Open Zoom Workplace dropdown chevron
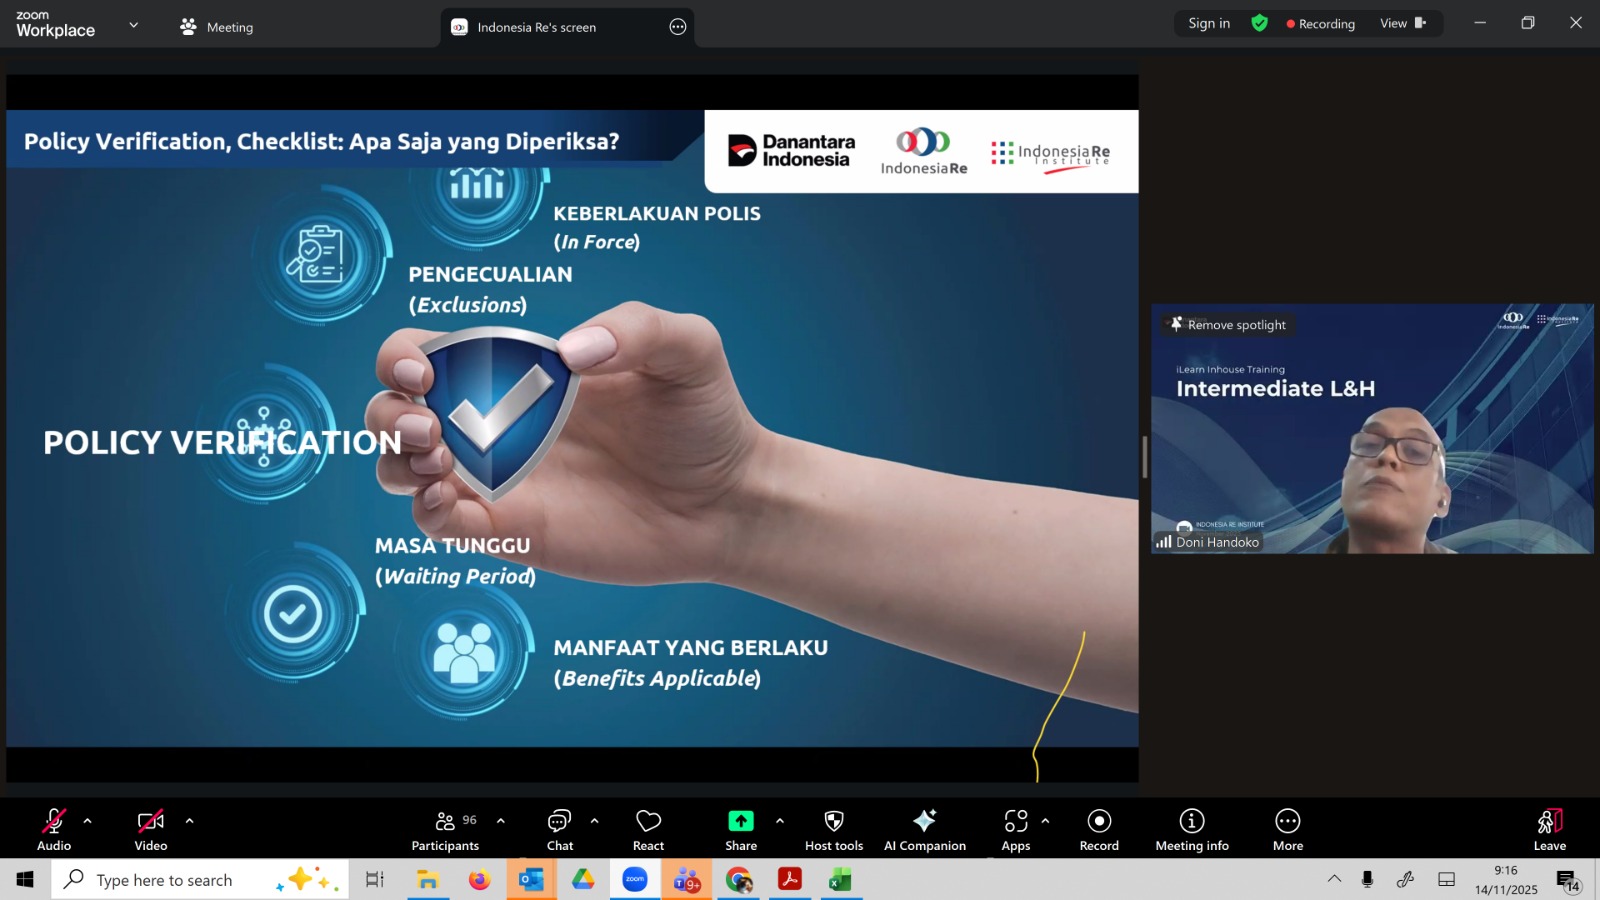Viewport: 1600px width, 900px height. pyautogui.click(x=134, y=25)
